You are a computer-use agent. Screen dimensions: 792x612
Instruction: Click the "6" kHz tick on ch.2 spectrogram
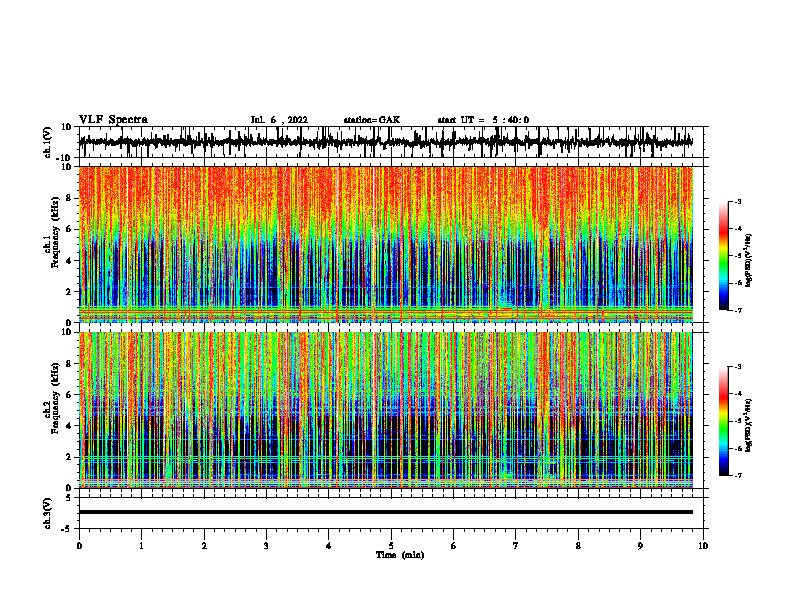[69, 395]
